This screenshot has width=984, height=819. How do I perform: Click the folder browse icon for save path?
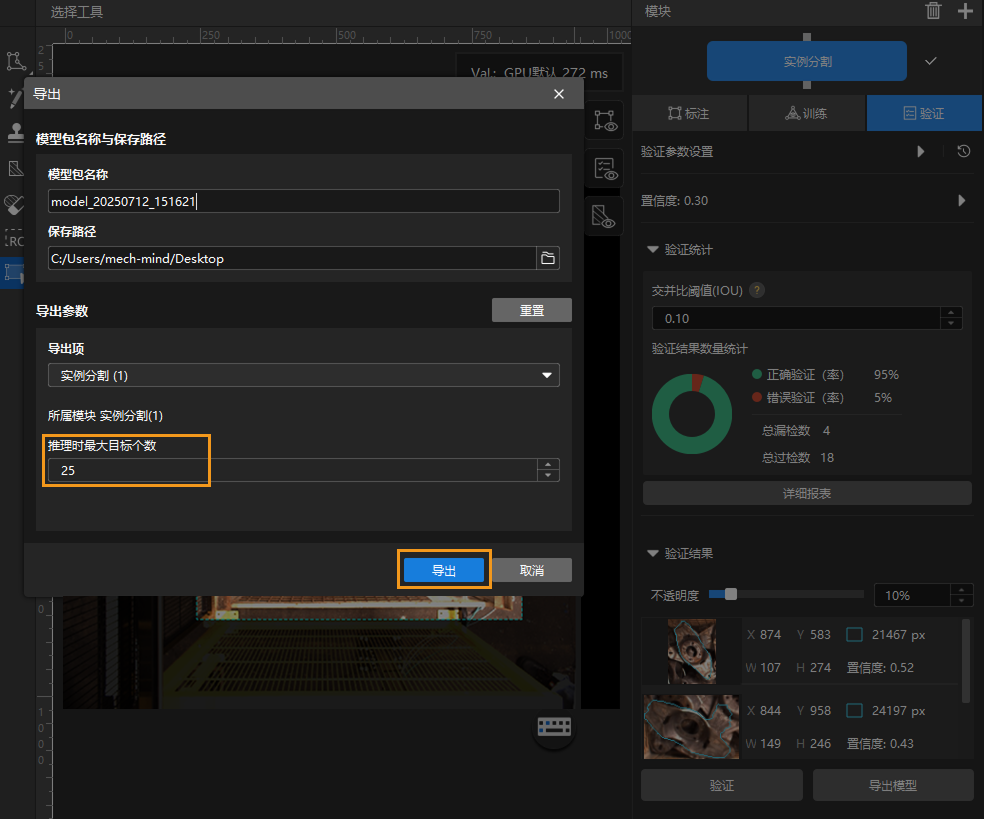(x=548, y=258)
